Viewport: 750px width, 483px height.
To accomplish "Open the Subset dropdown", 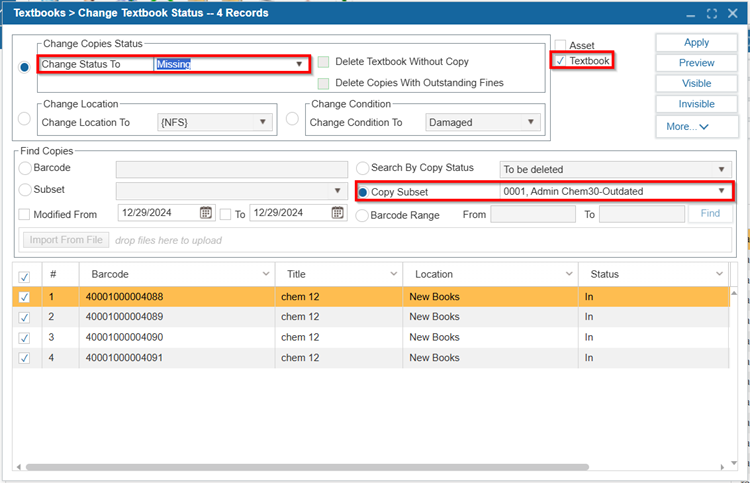I will [x=337, y=190].
